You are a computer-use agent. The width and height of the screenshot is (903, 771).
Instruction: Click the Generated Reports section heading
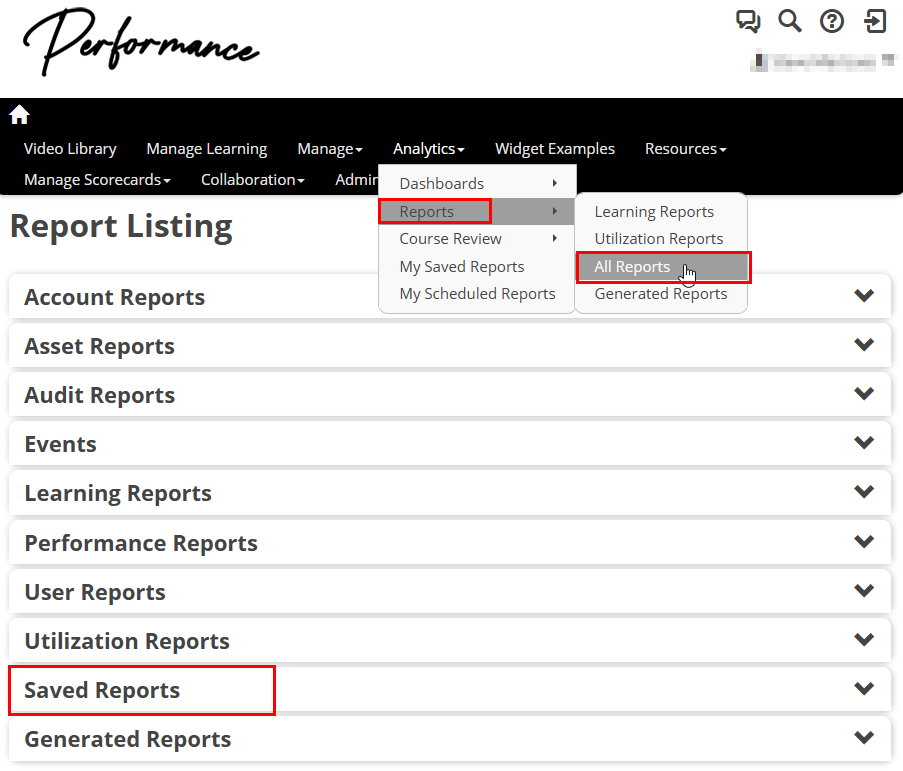point(128,739)
